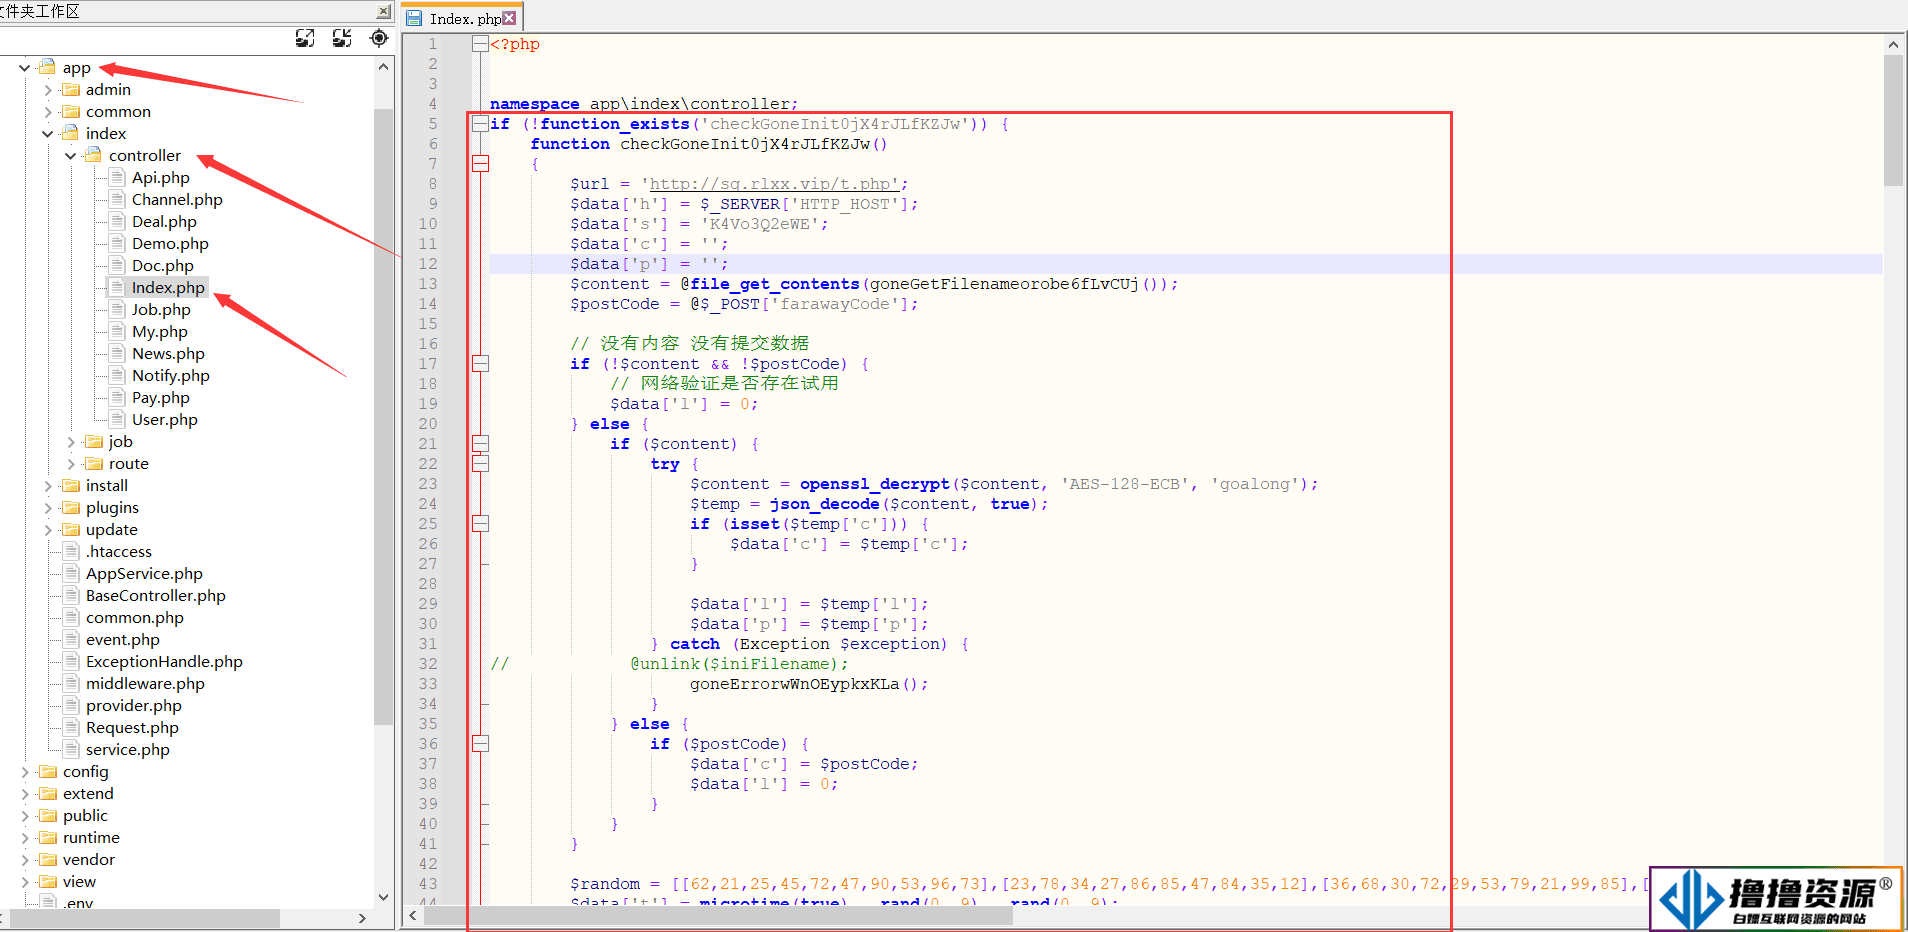Click the common.php file icon

coord(71,617)
